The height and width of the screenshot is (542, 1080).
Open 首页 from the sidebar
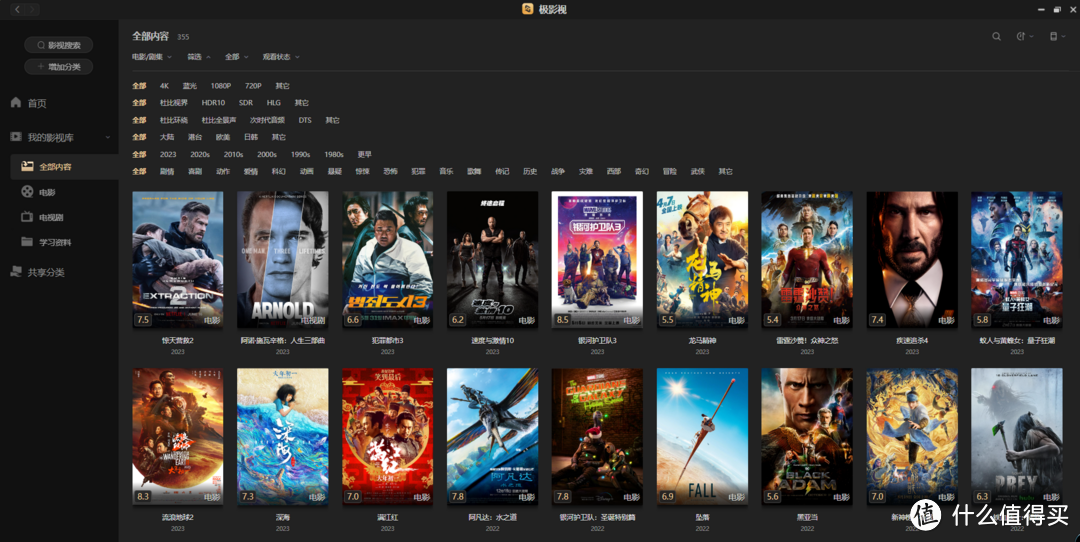[37, 103]
